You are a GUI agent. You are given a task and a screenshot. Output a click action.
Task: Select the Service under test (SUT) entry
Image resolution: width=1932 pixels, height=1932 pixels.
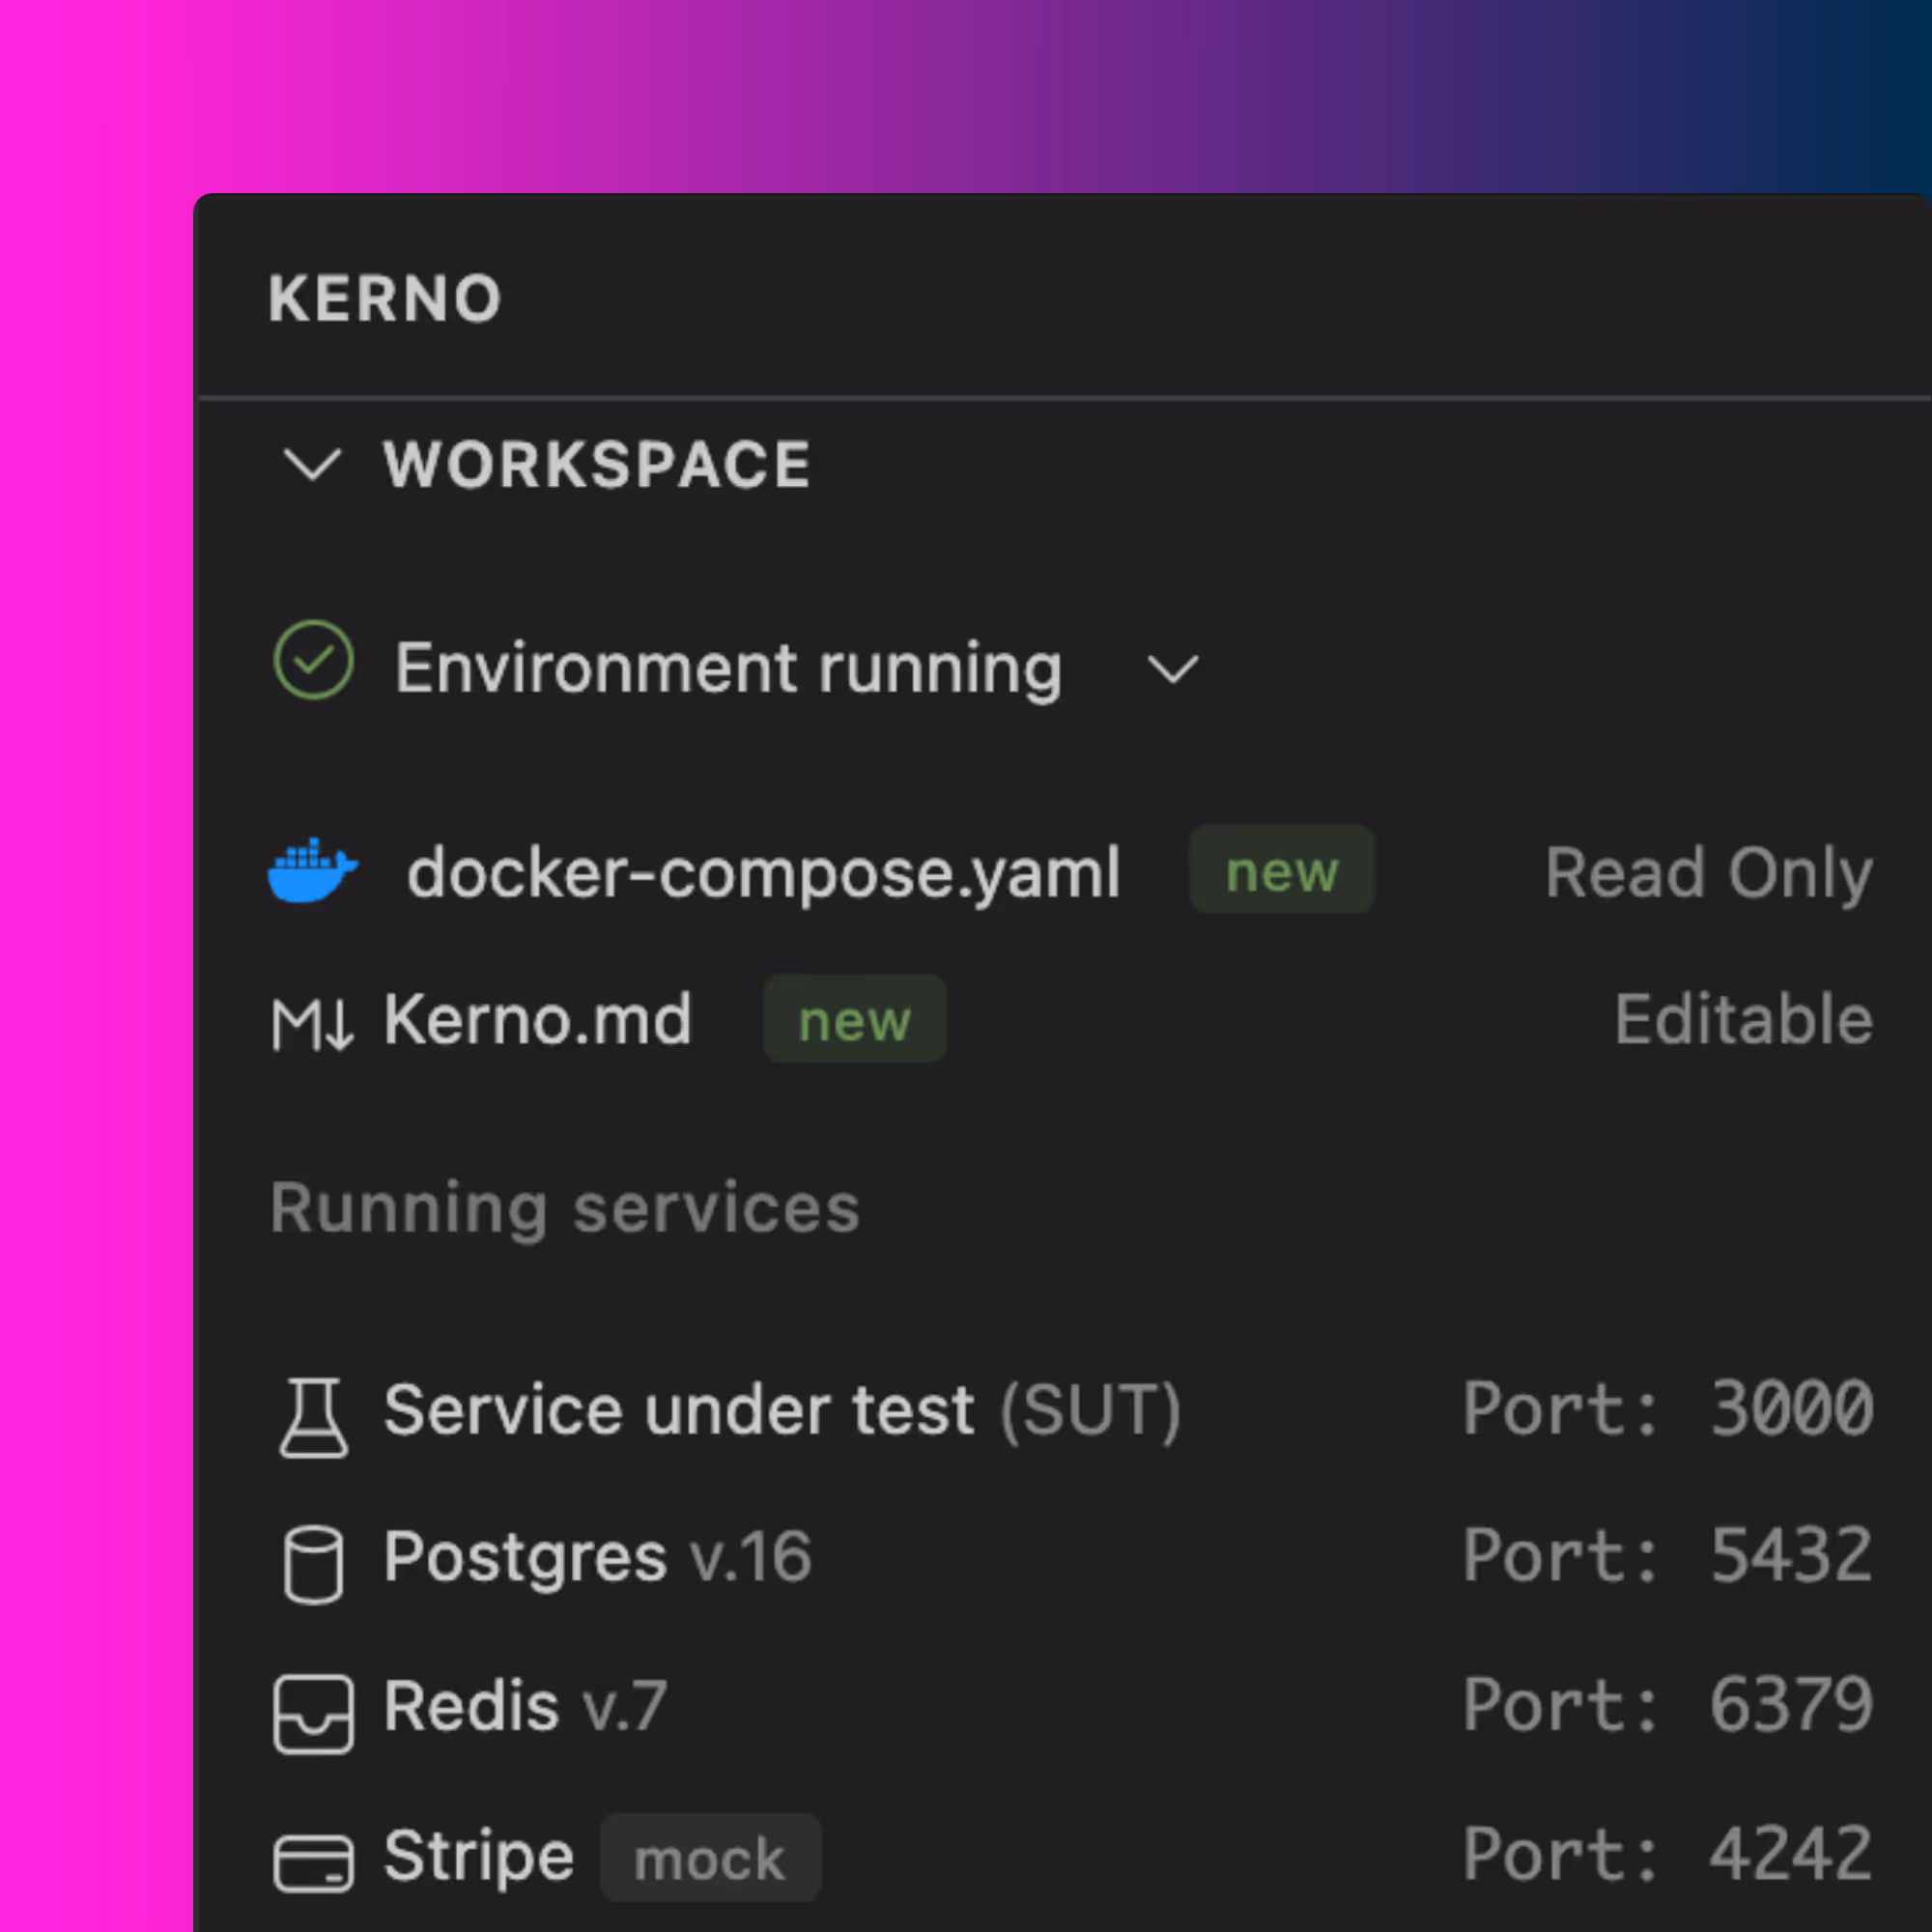tap(782, 1410)
